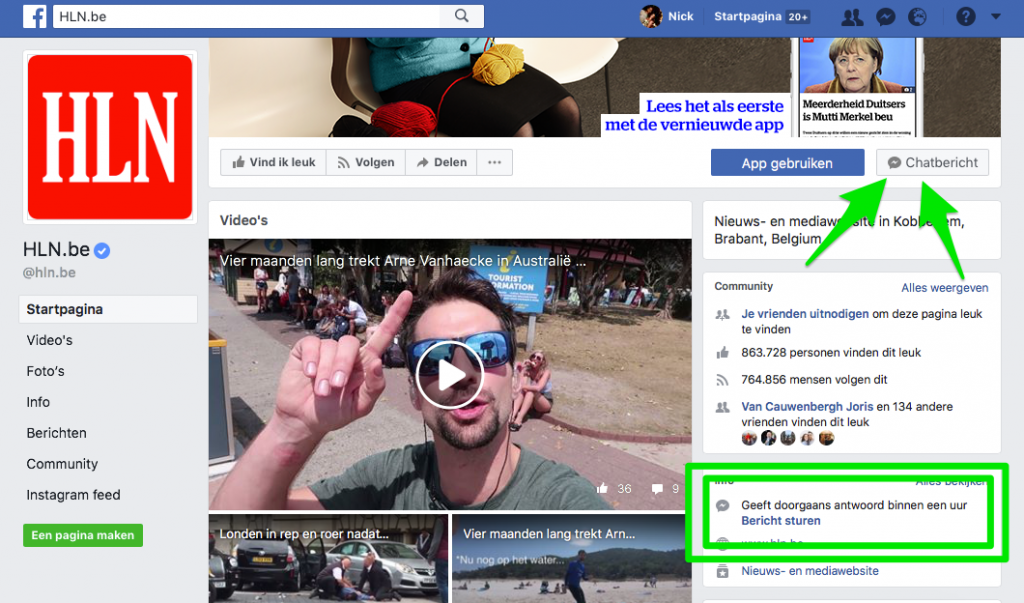Click the friends icon beside Je vrienden uitnodigen
The height and width of the screenshot is (603, 1024).
click(x=722, y=314)
